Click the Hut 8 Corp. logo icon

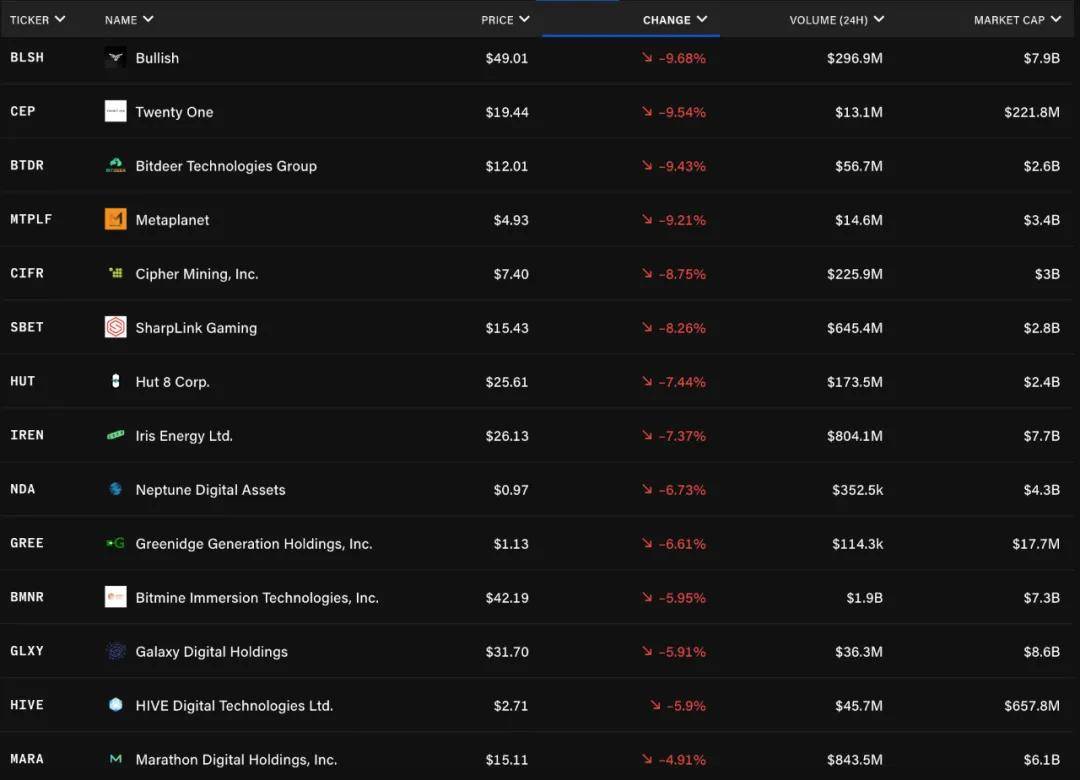pyautogui.click(x=115, y=382)
